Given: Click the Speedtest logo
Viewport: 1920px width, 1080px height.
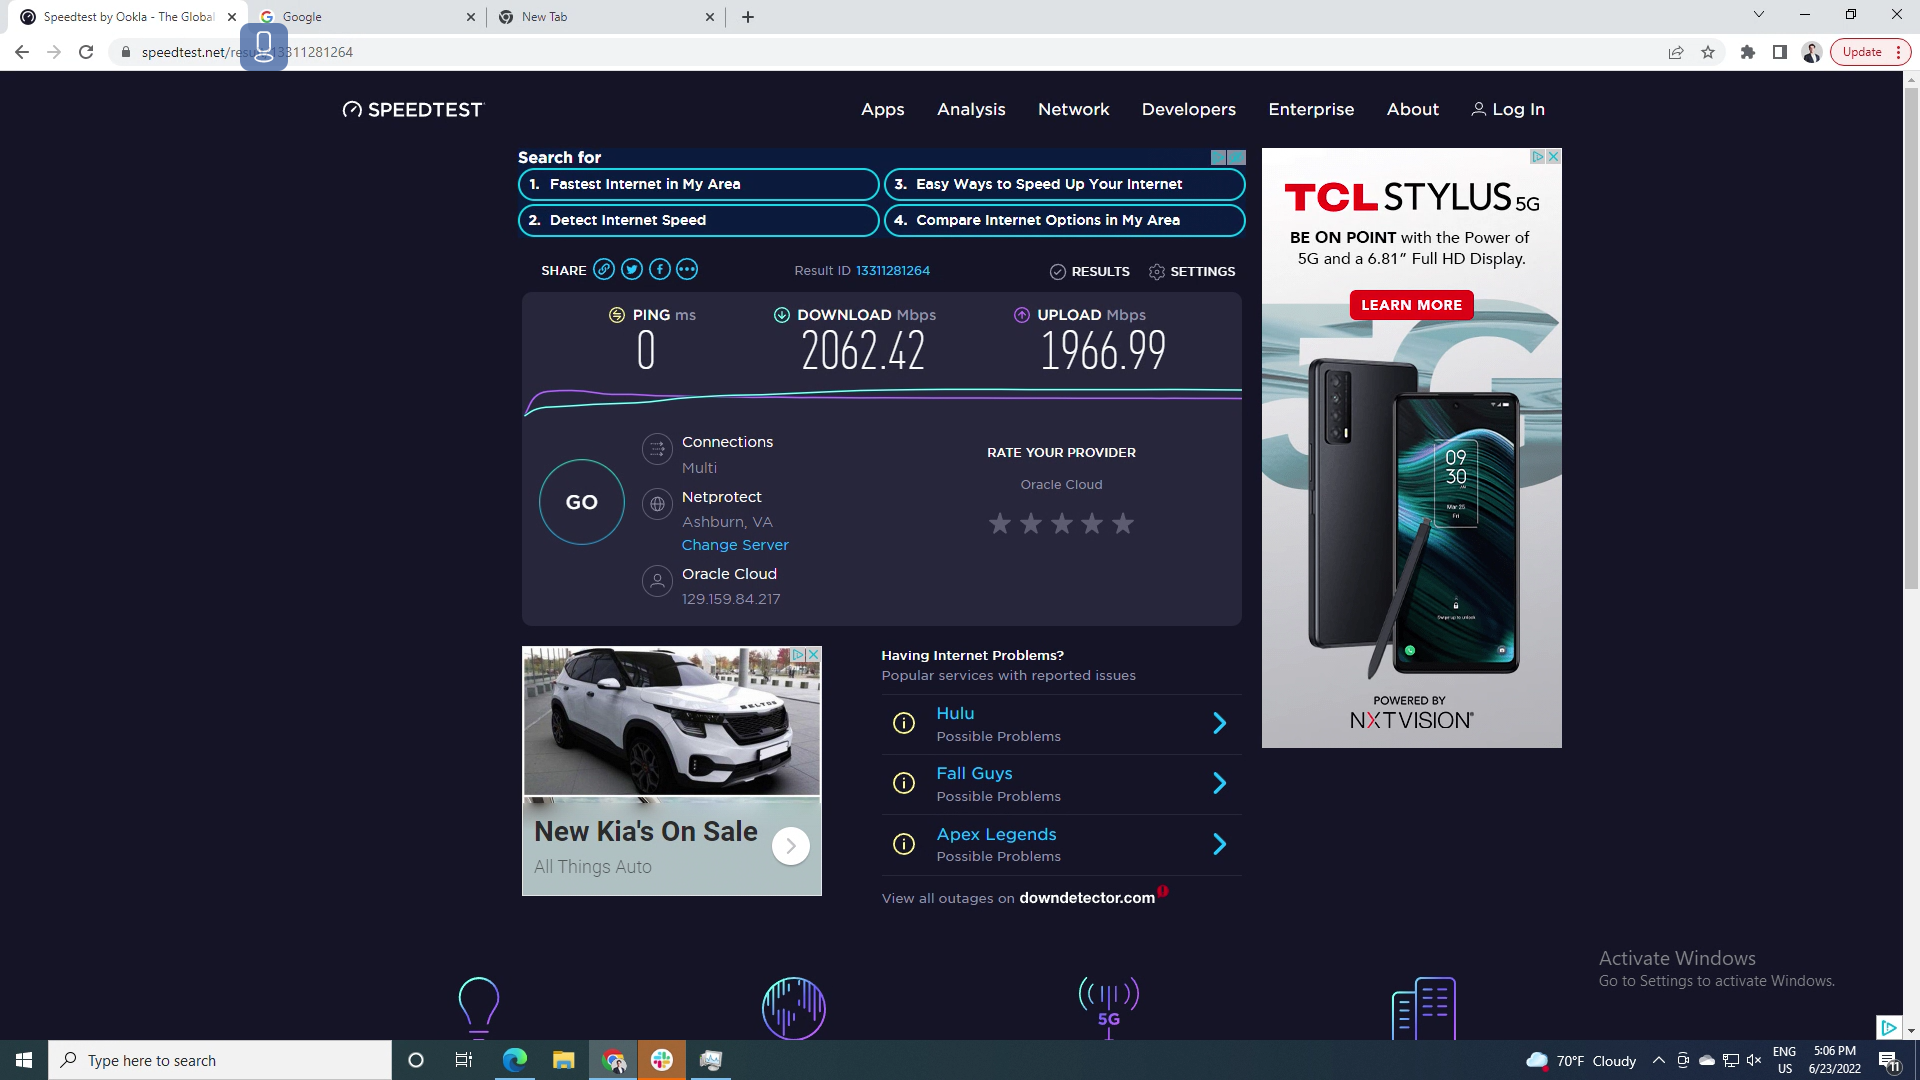Looking at the screenshot, I should pos(412,109).
